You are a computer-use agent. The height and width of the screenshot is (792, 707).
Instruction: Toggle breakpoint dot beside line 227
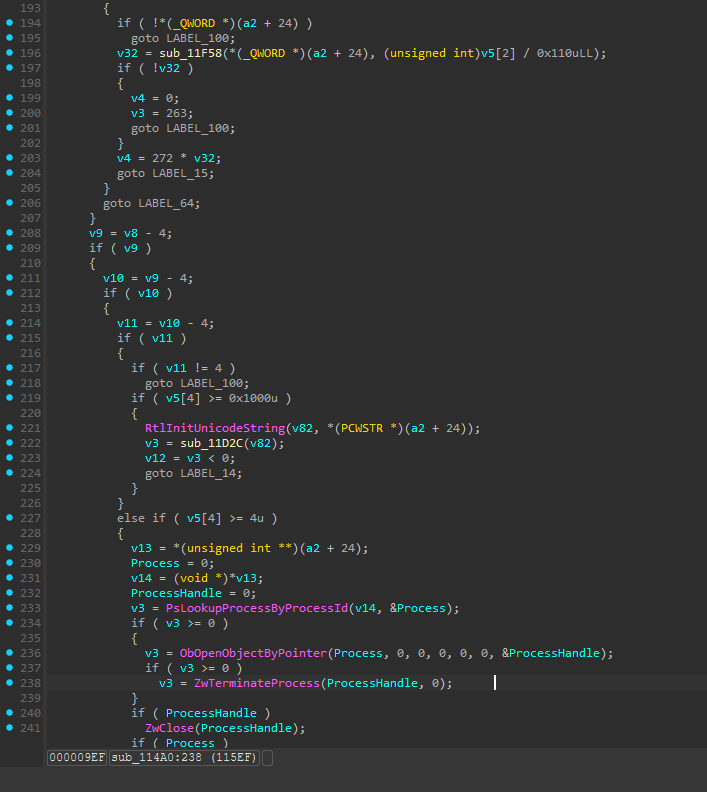click(10, 518)
